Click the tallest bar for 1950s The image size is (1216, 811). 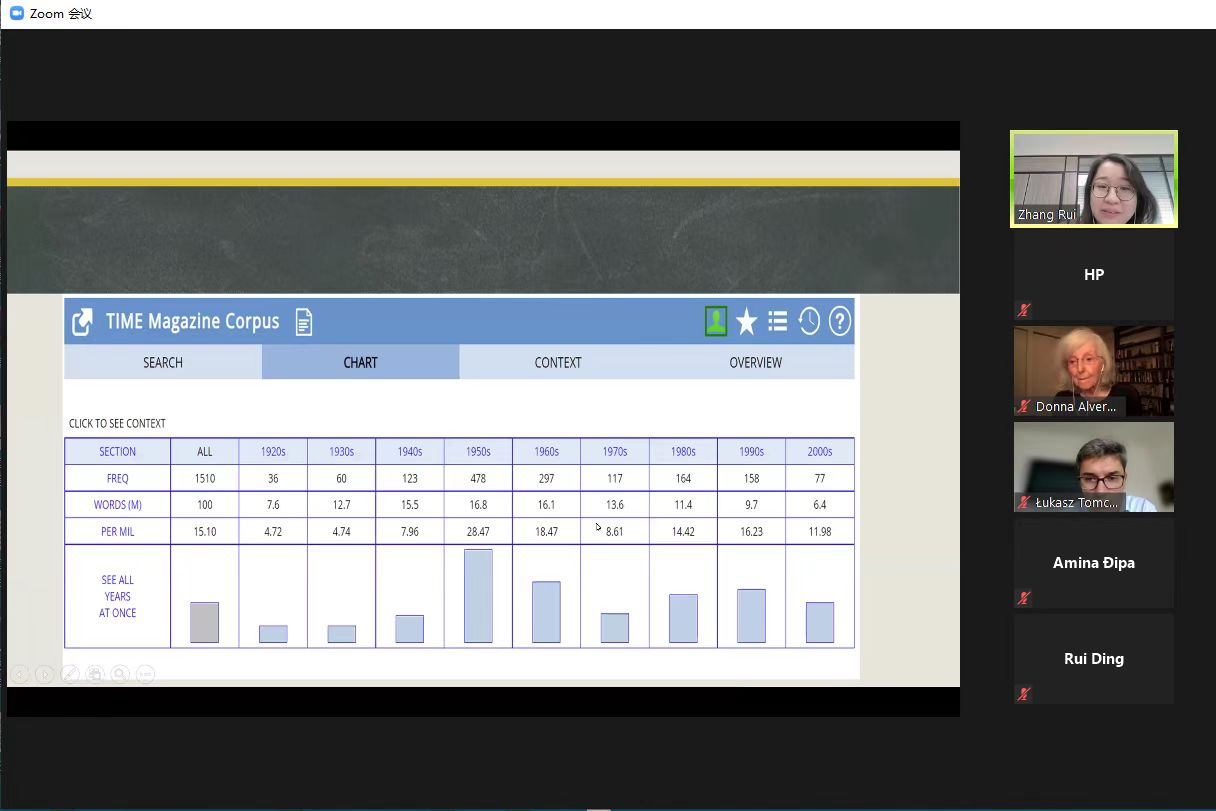tap(478, 596)
